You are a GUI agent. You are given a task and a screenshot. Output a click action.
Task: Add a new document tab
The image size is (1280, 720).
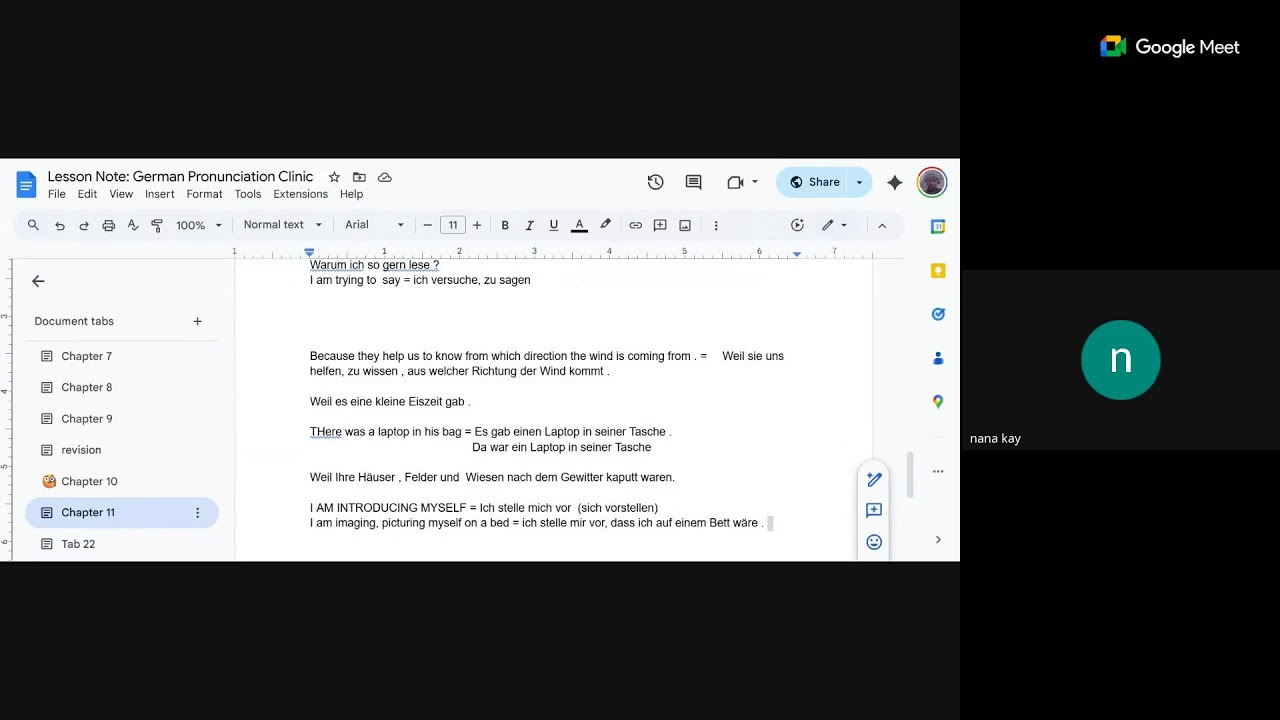click(197, 321)
